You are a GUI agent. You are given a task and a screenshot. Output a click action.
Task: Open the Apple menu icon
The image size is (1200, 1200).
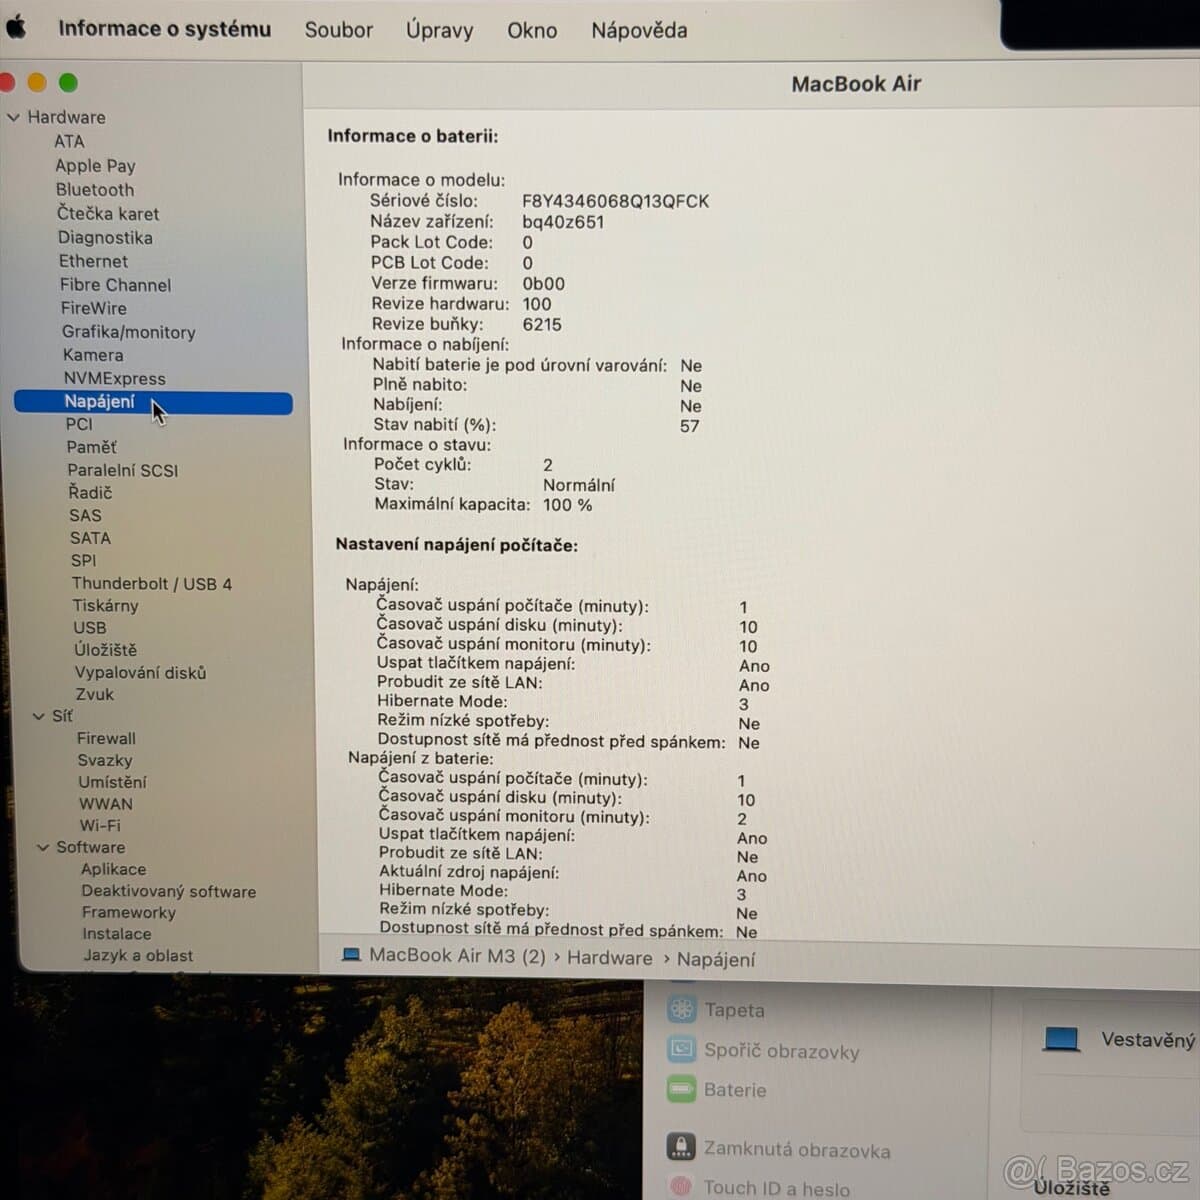pos(15,27)
